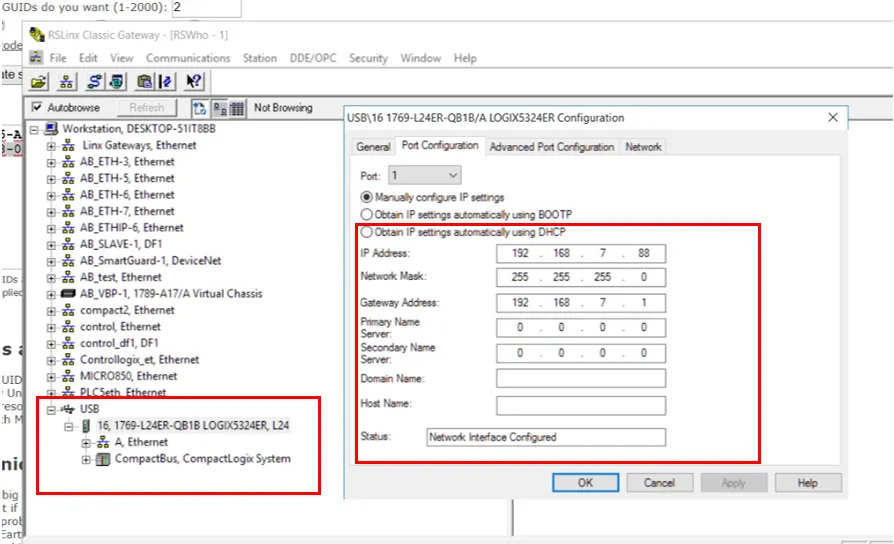Click the 1769-L24ER controller module icon
Viewport: 894px width, 544px height.
point(86,425)
